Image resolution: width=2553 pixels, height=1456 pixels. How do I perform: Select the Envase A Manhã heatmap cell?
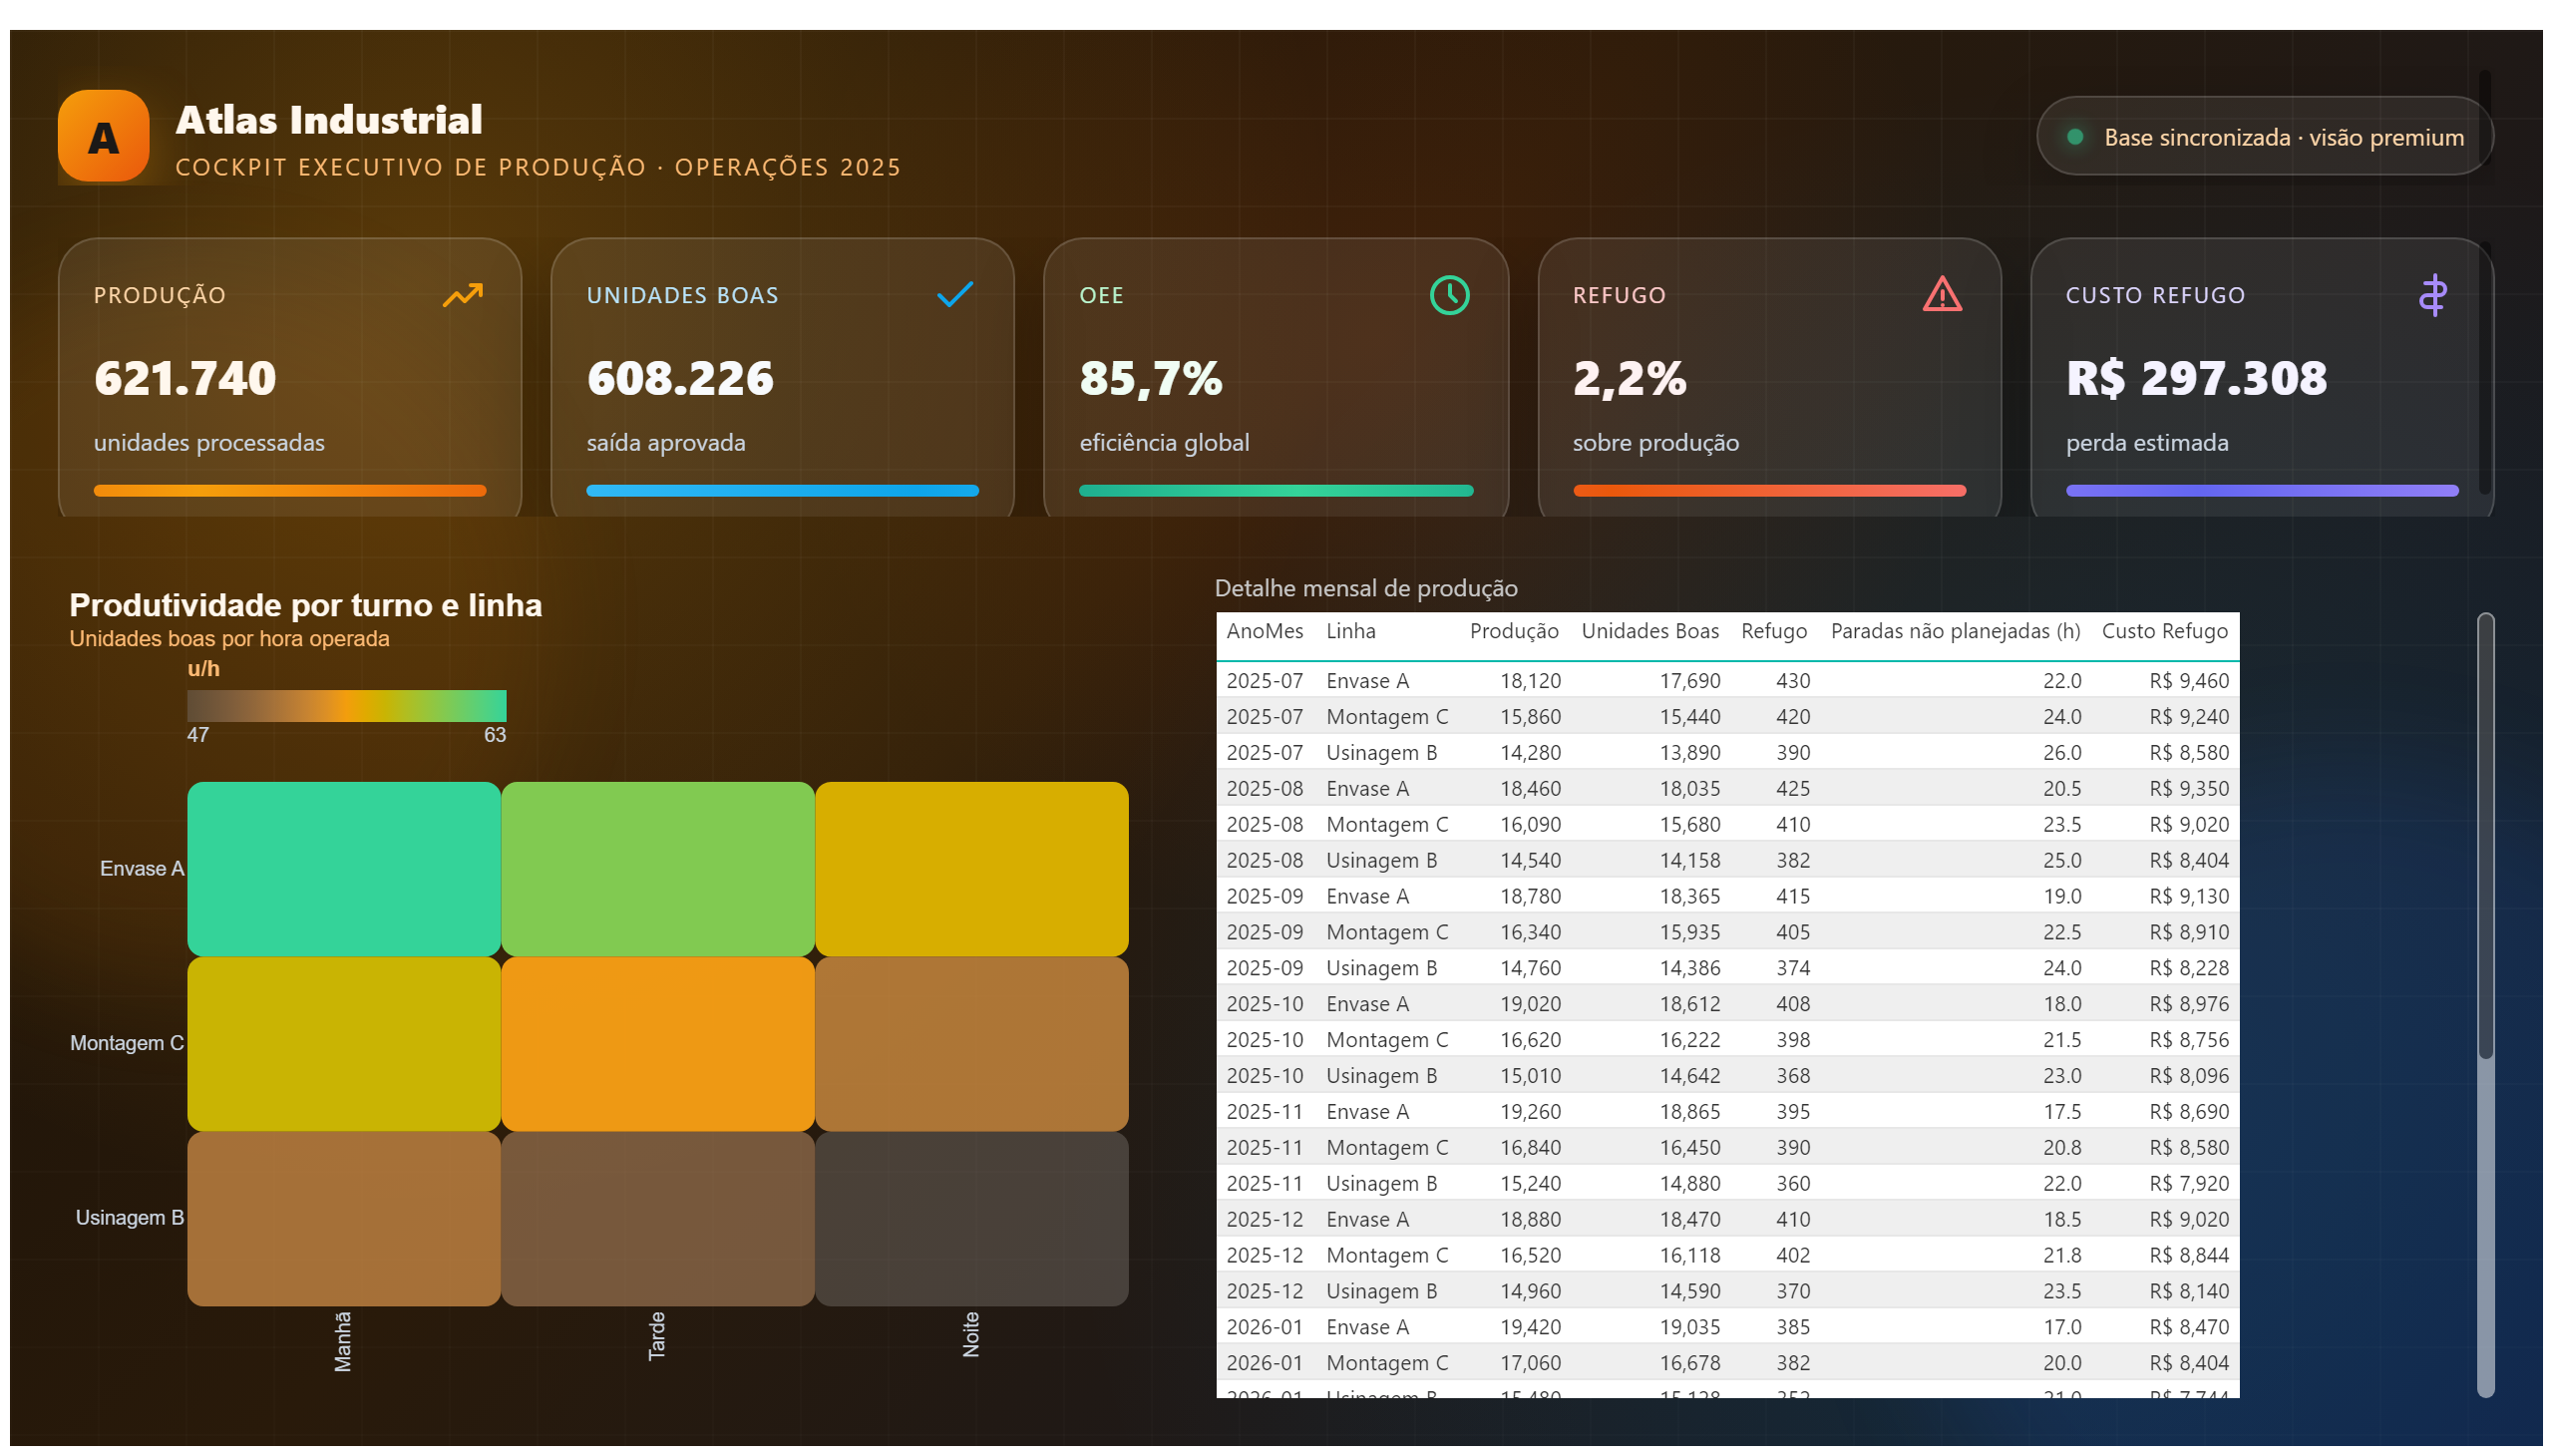click(343, 868)
